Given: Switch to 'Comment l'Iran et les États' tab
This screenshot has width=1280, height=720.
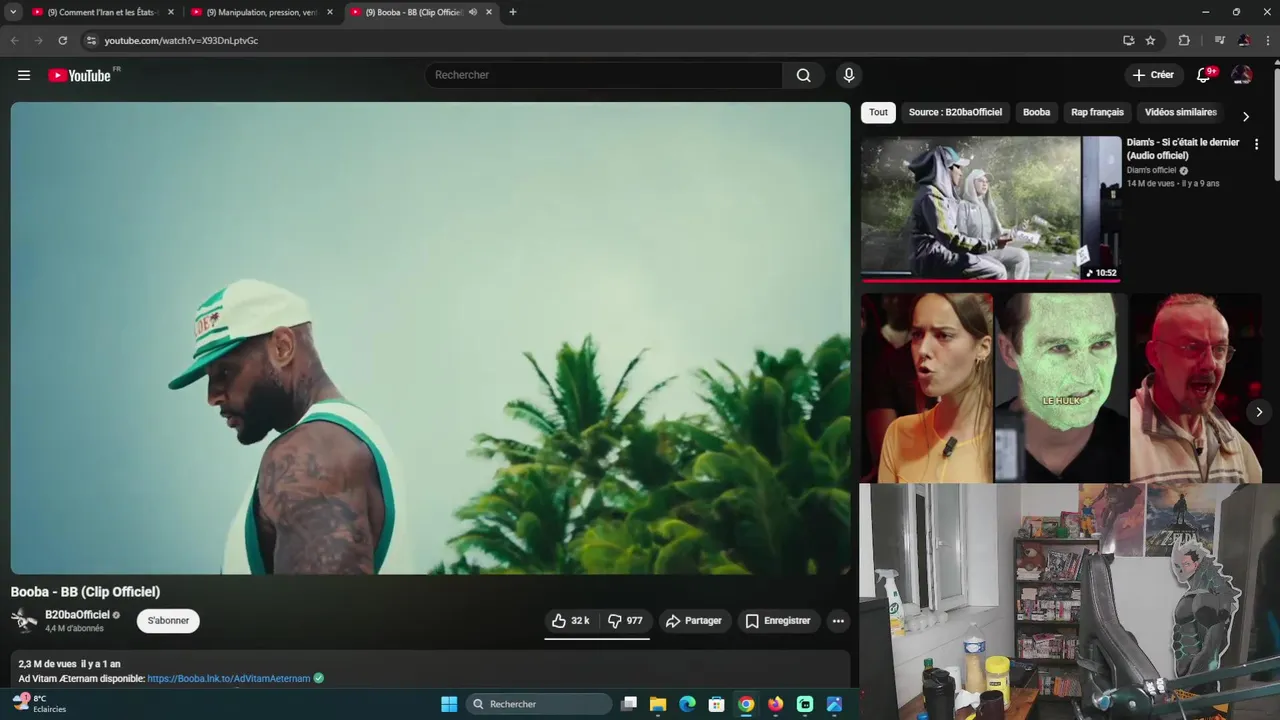Looking at the screenshot, I should point(103,12).
